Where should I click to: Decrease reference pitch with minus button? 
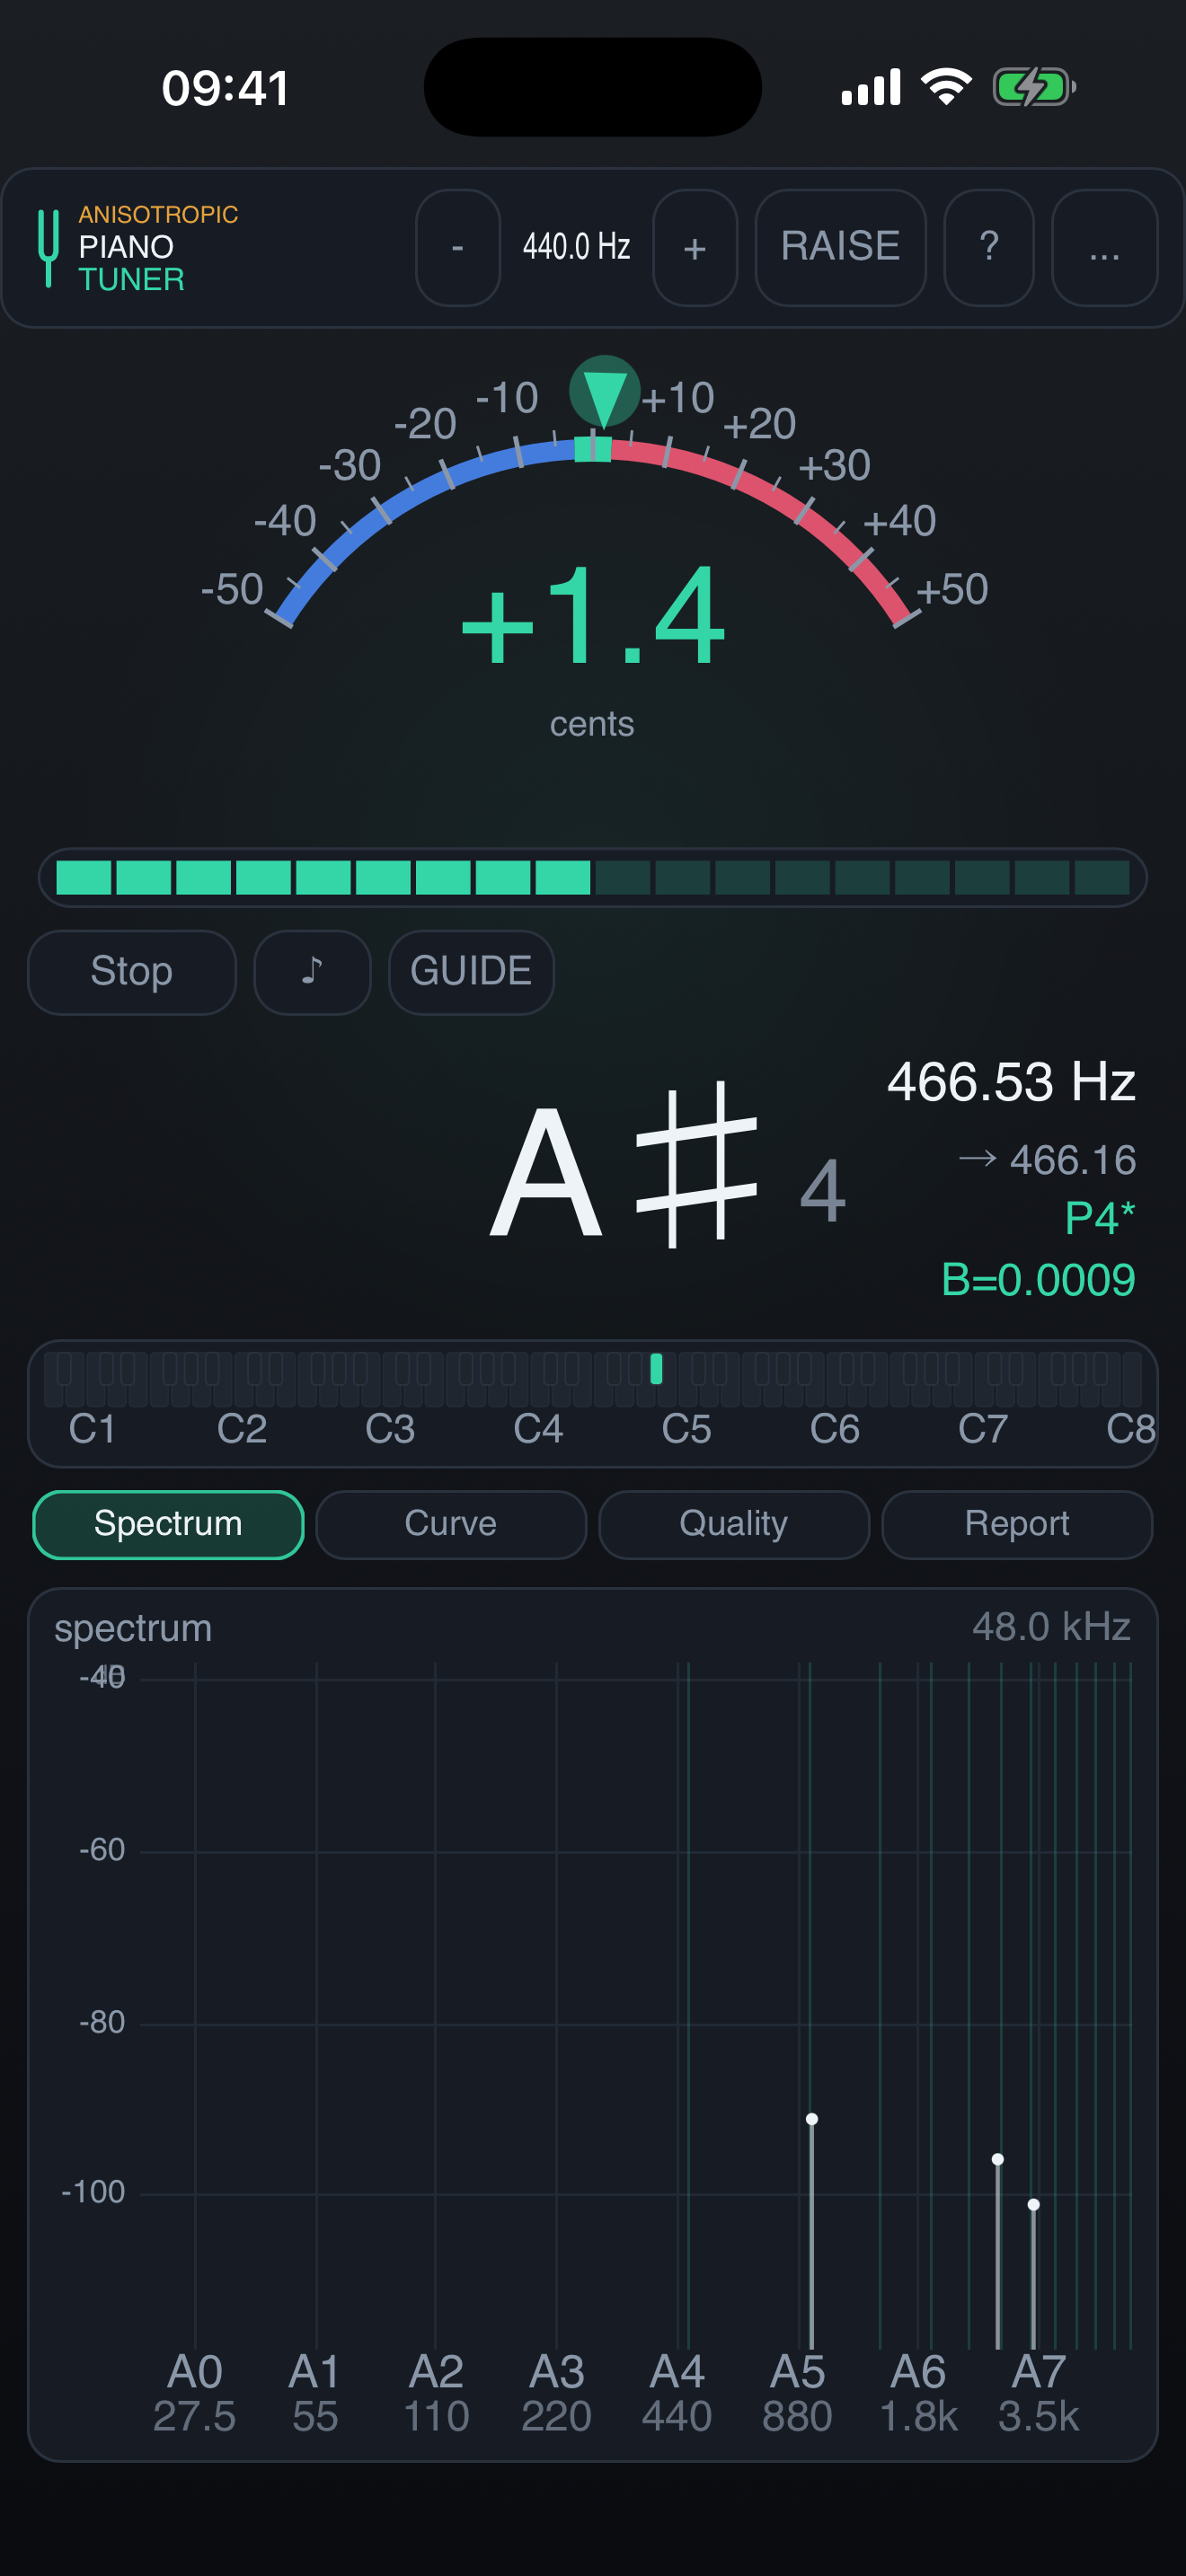(458, 247)
